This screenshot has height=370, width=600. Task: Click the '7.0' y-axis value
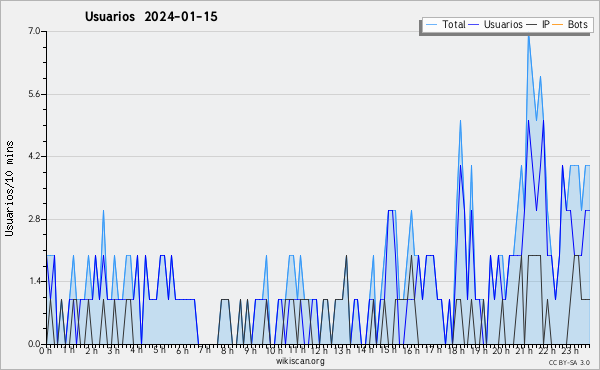pos(34,31)
